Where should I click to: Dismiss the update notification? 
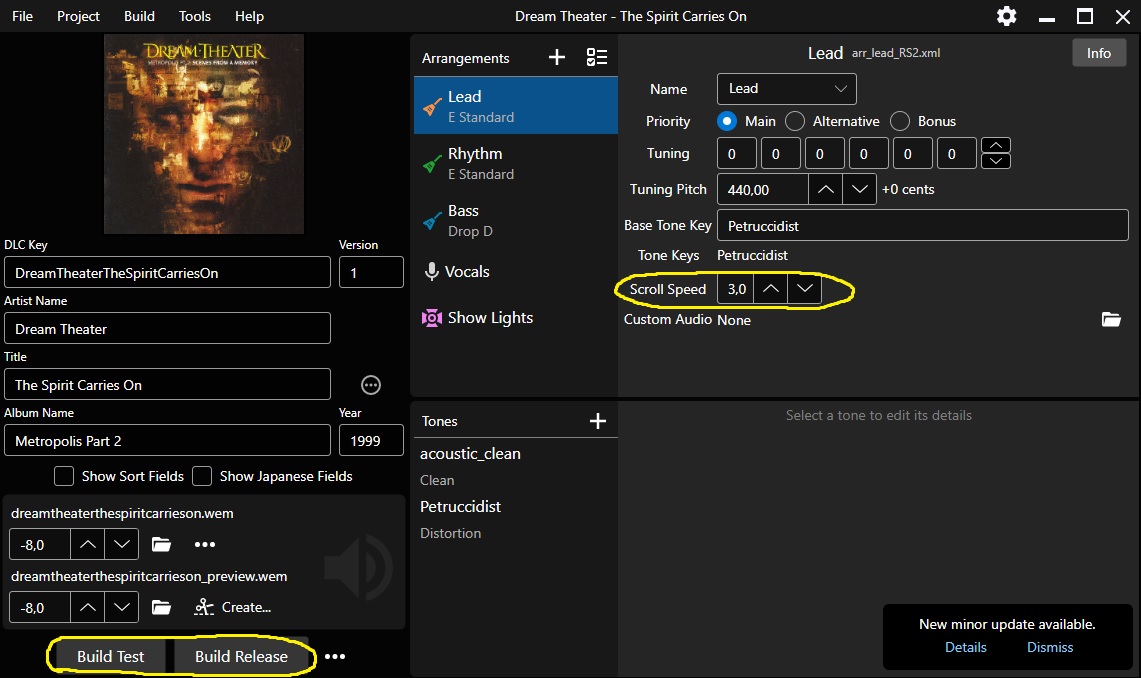pos(1050,647)
